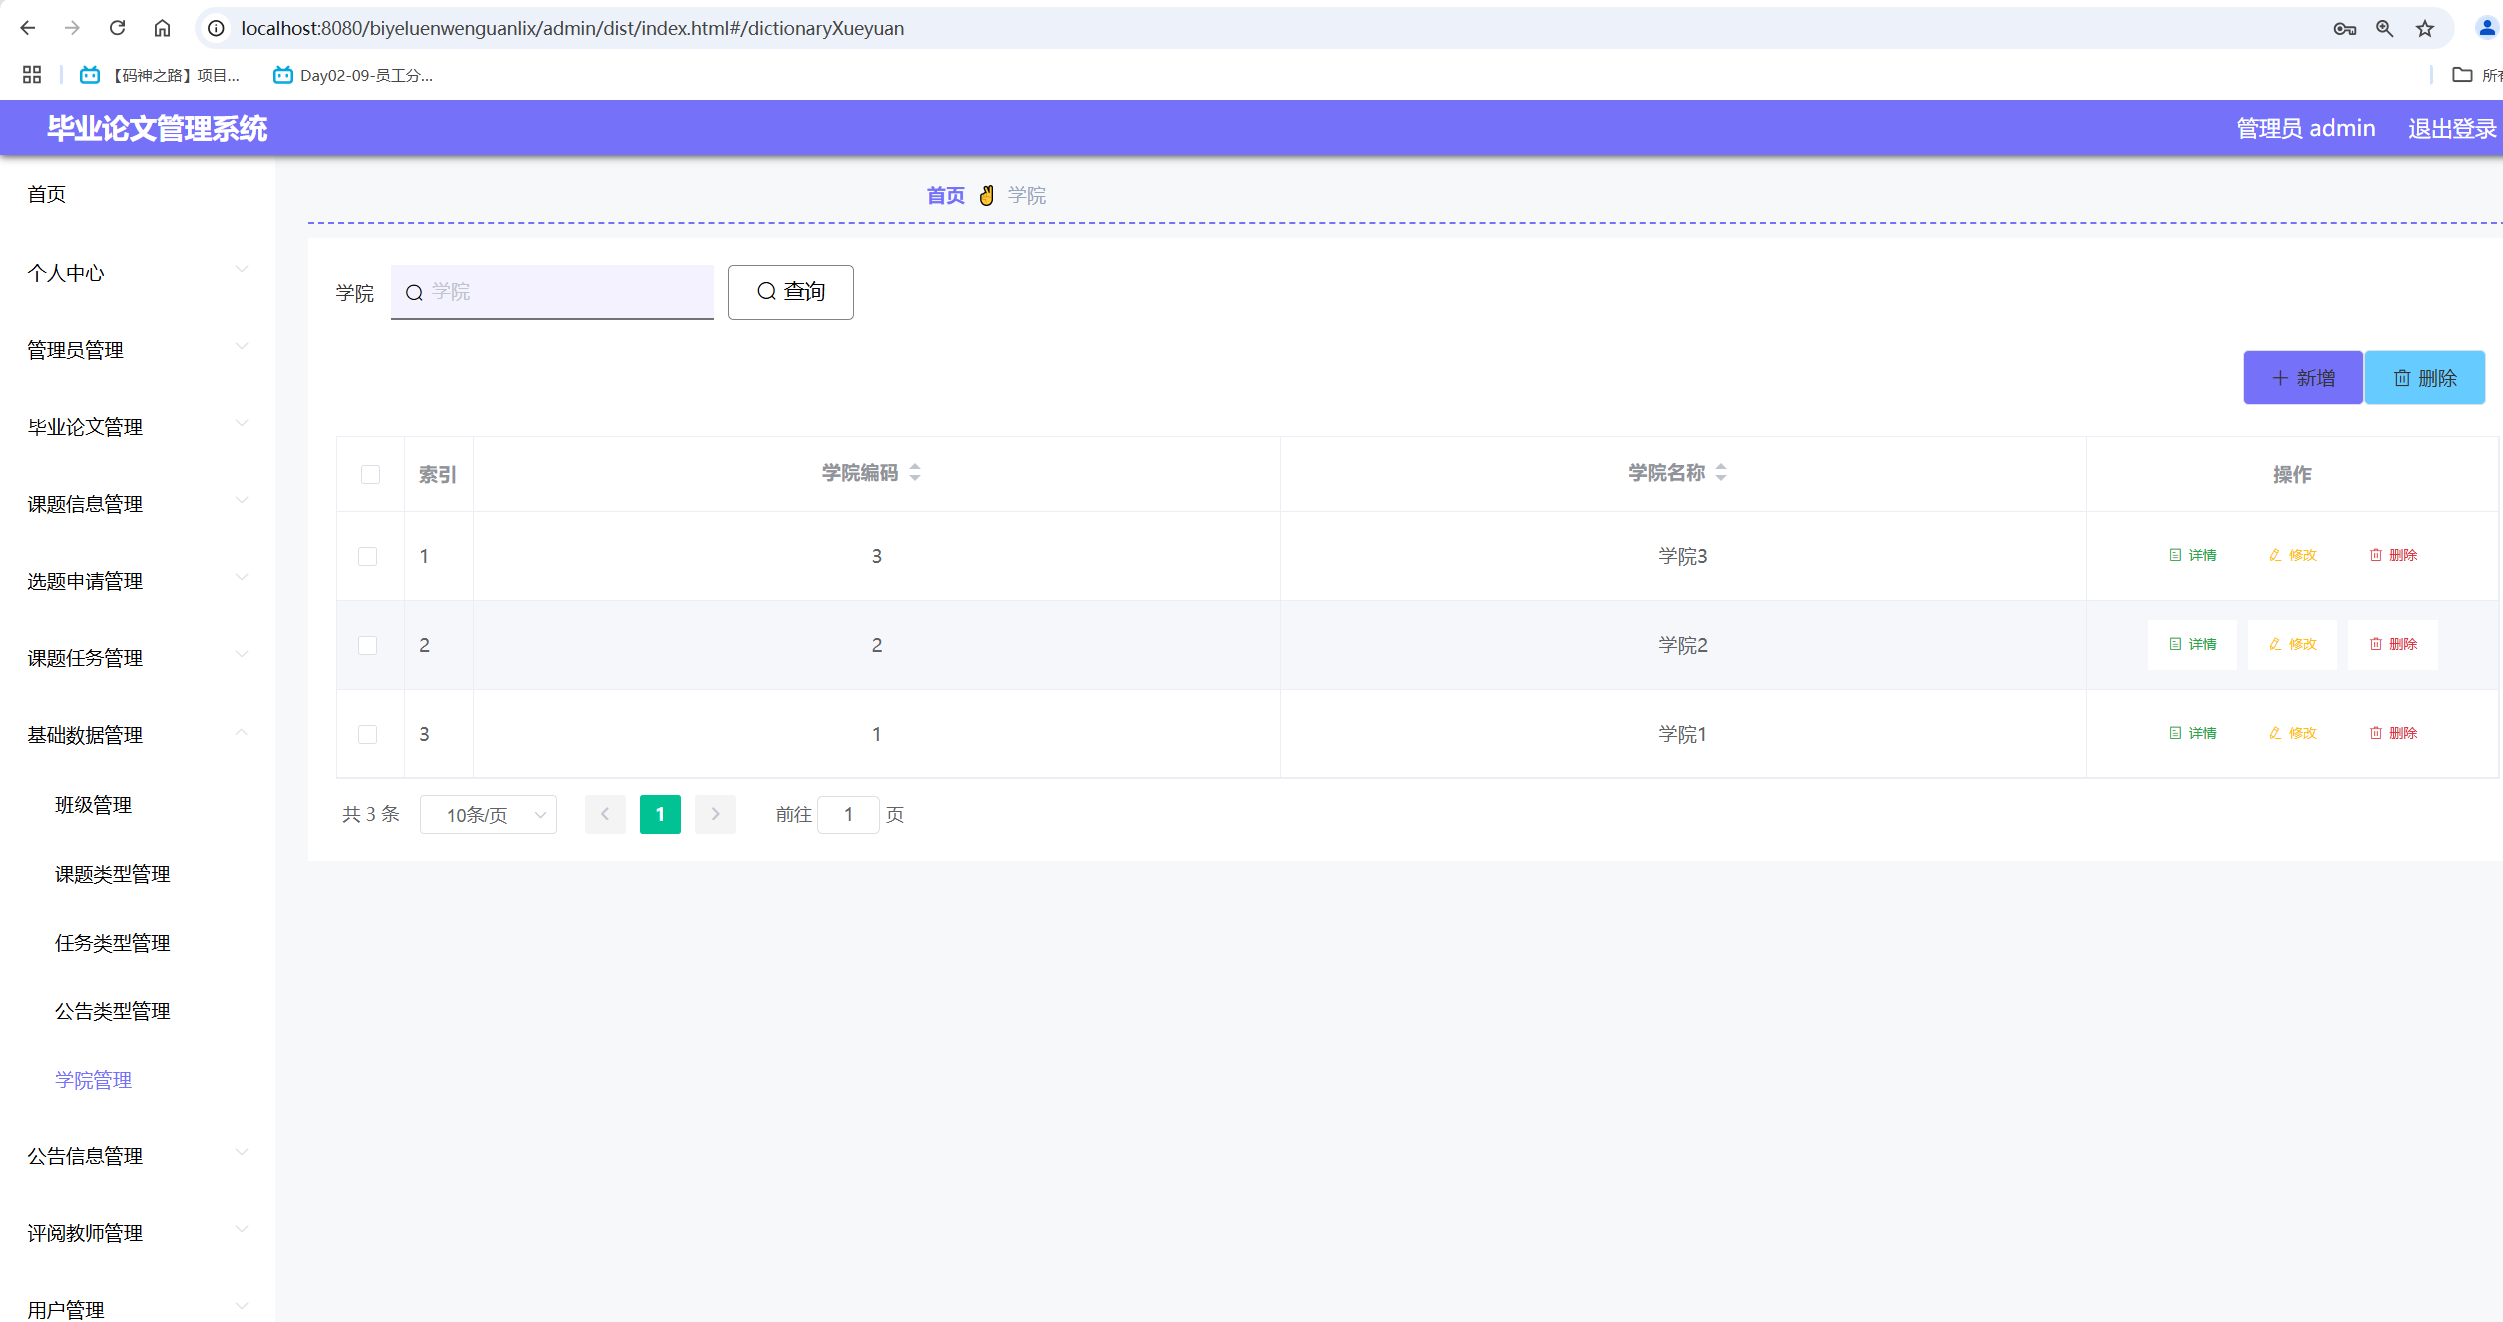This screenshot has width=2503, height=1322.
Task: Open site information icon in address bar
Action: click(x=216, y=28)
